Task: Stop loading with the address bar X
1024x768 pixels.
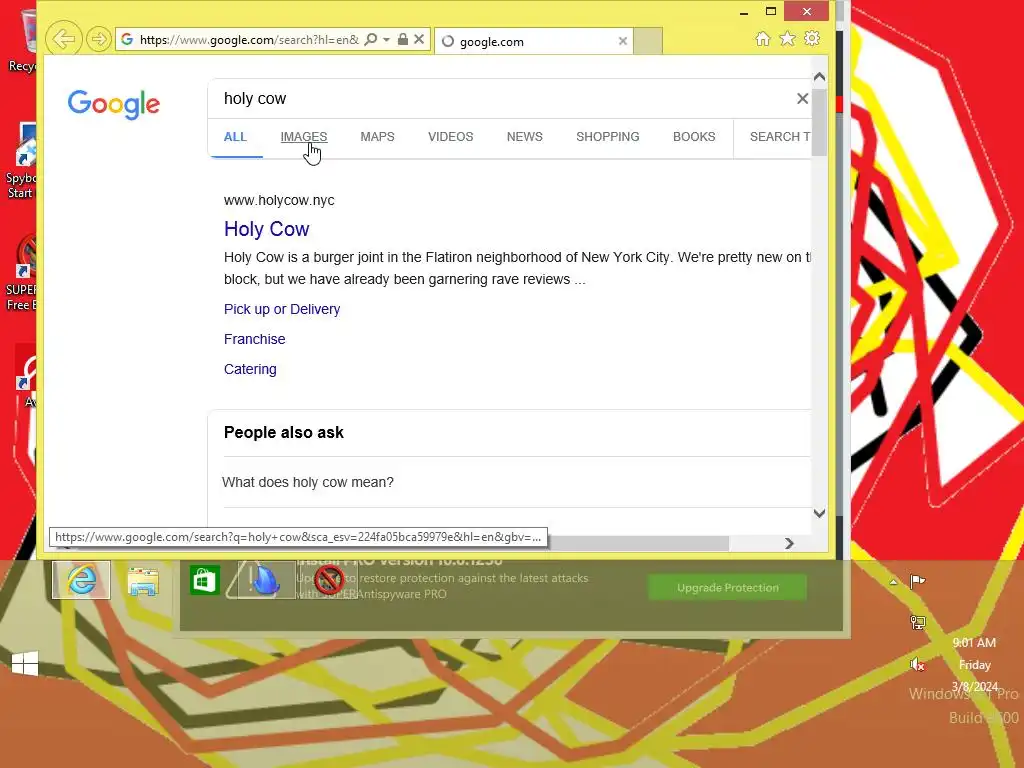Action: click(x=419, y=39)
